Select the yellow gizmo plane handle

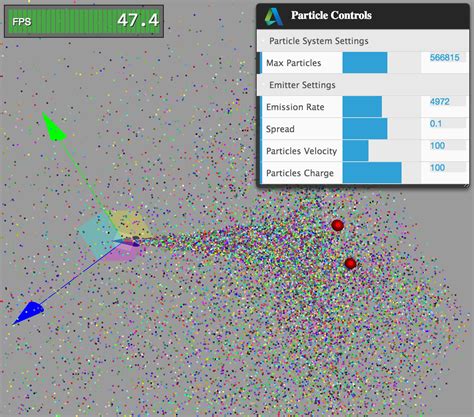pyautogui.click(x=130, y=224)
